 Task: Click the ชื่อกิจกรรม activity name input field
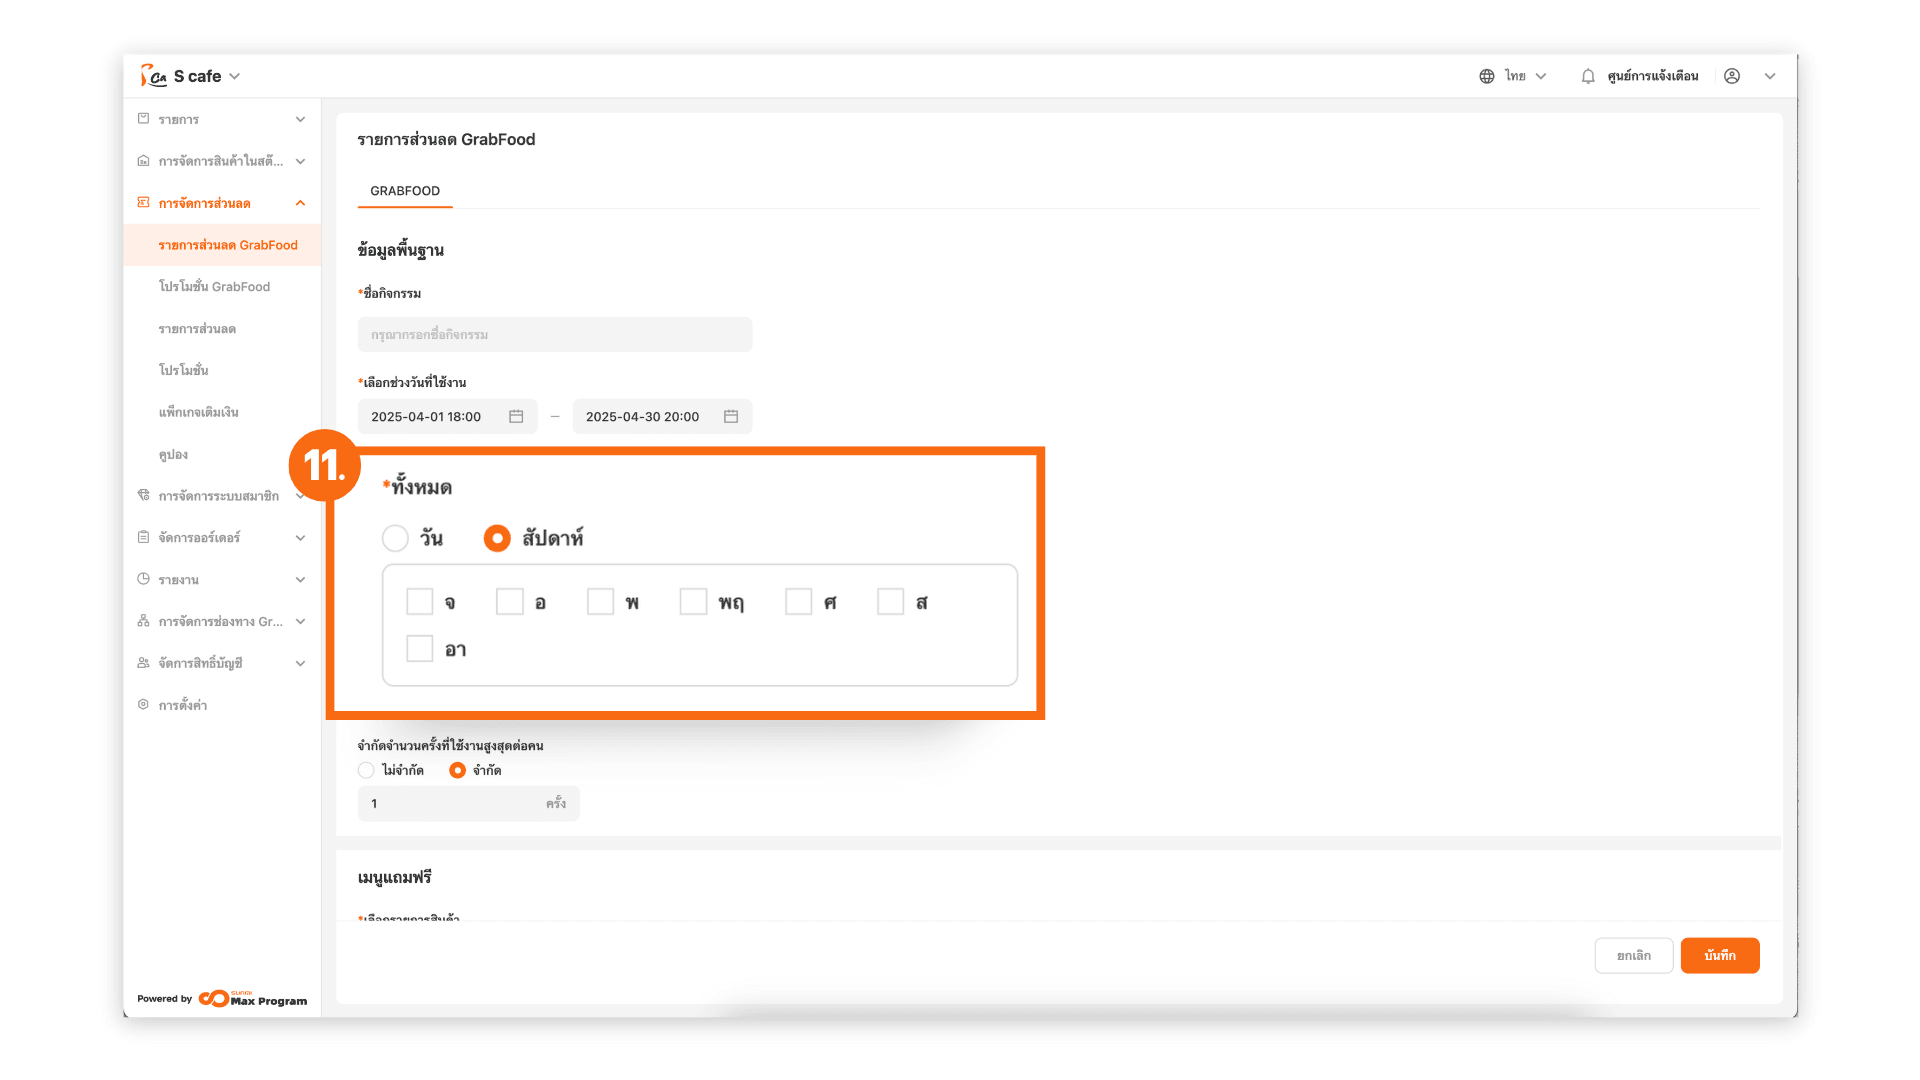[x=555, y=334]
